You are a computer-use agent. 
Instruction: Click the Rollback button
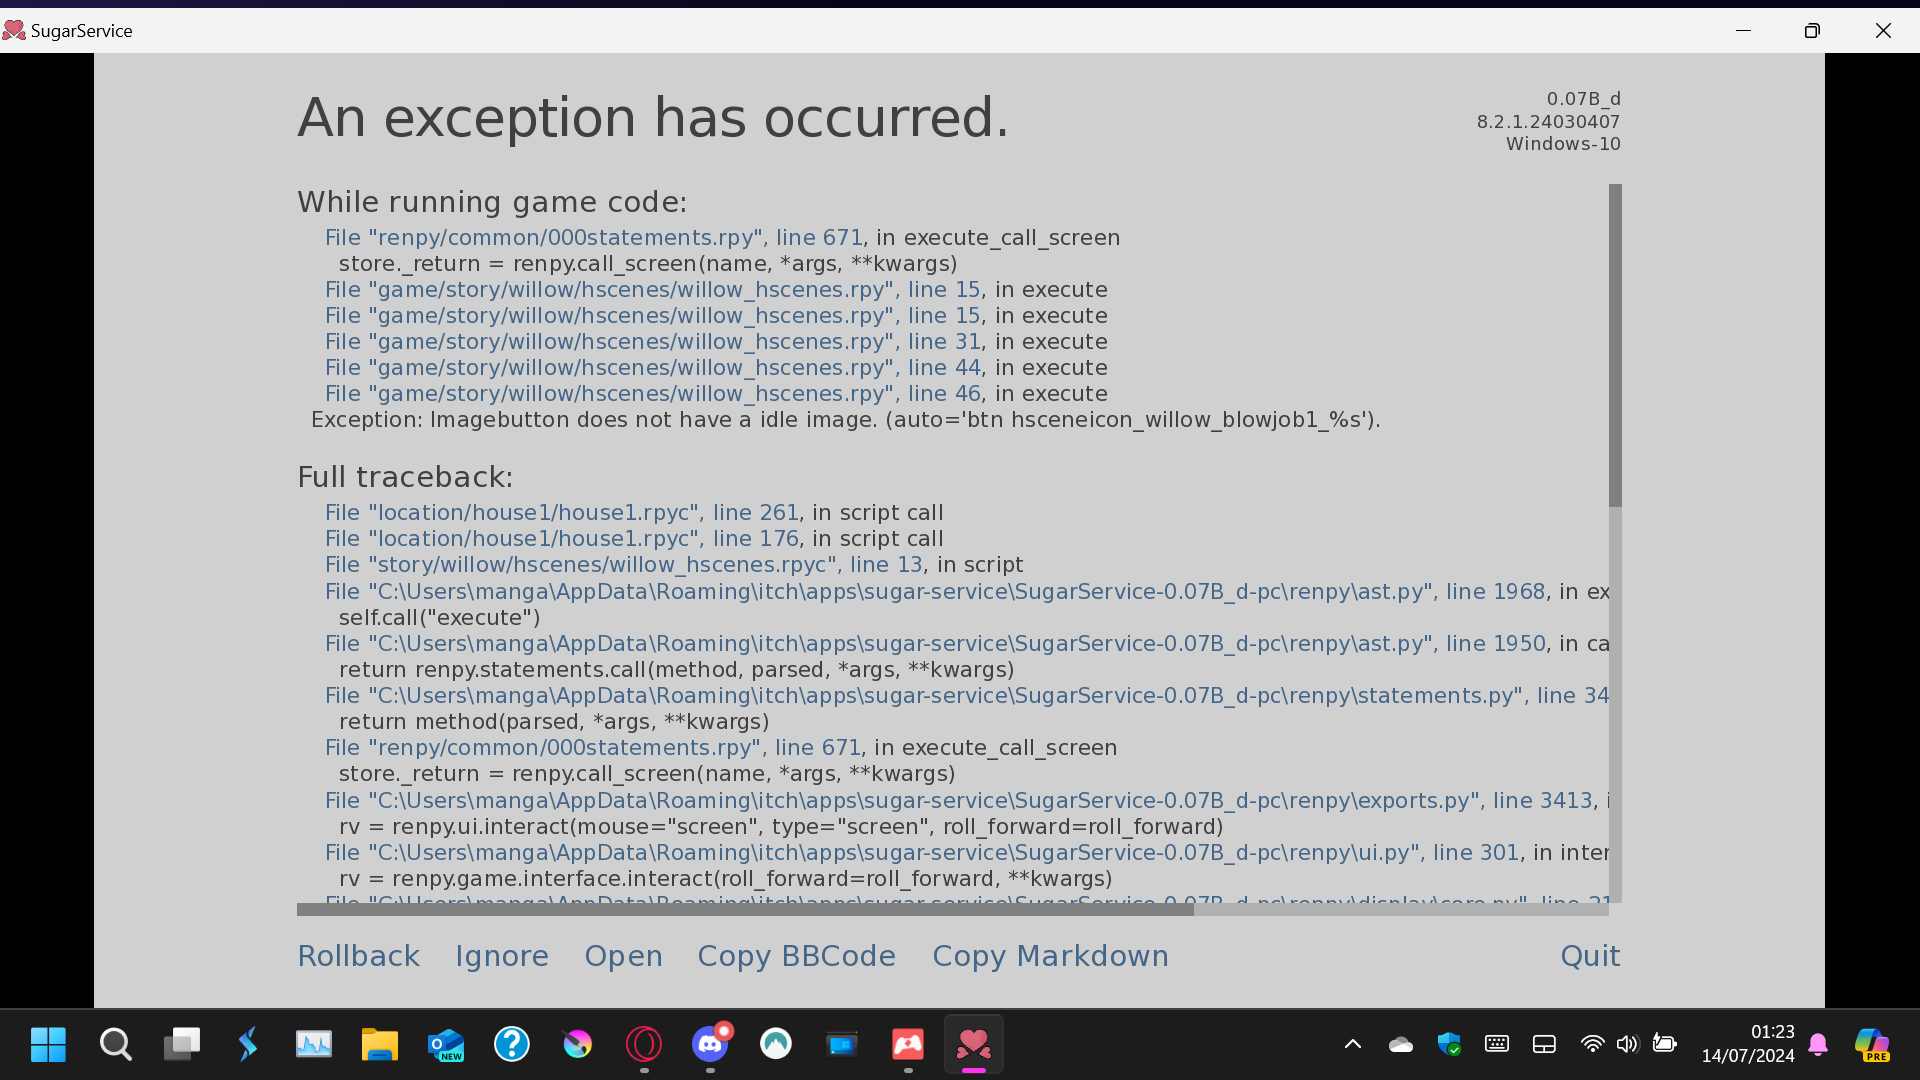(358, 956)
